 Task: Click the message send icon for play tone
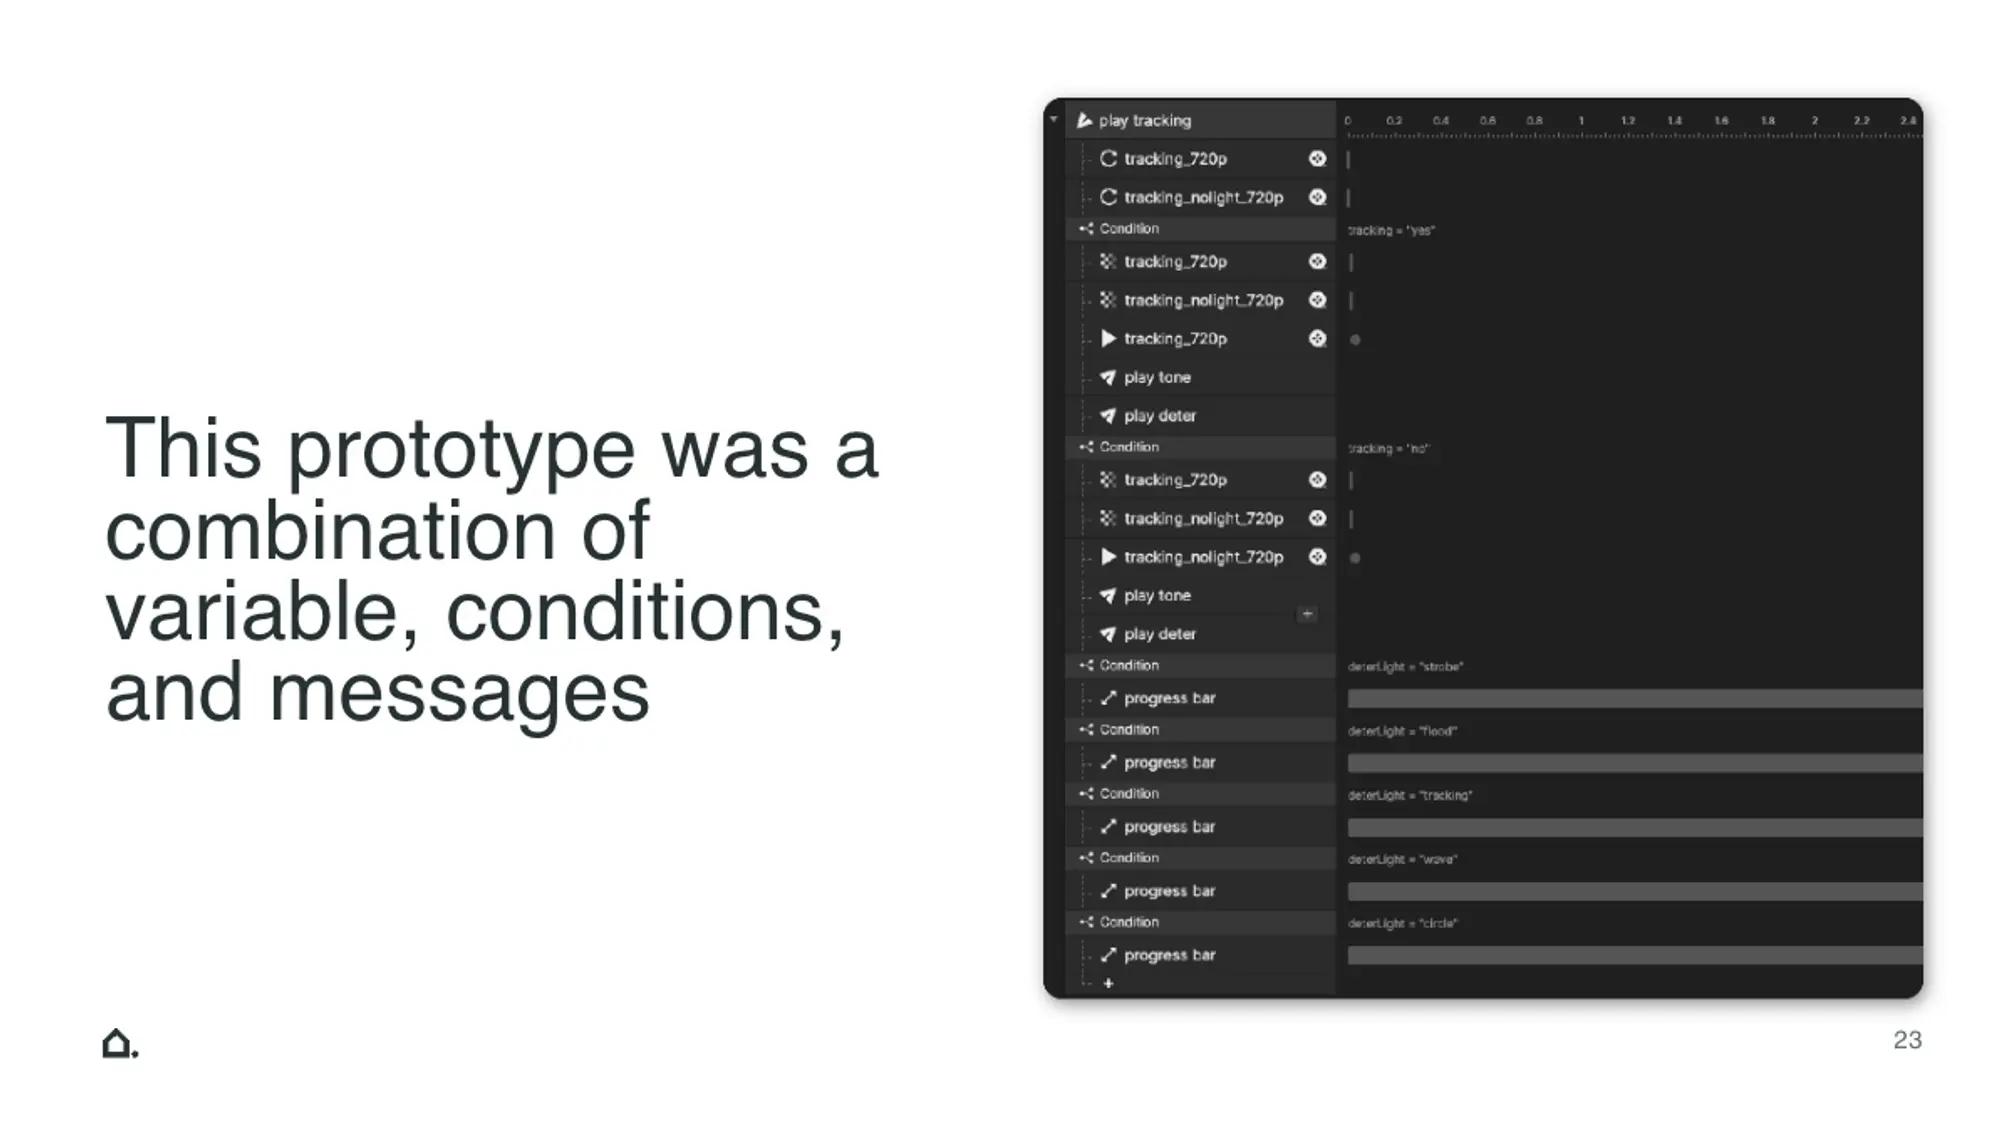(x=1109, y=376)
